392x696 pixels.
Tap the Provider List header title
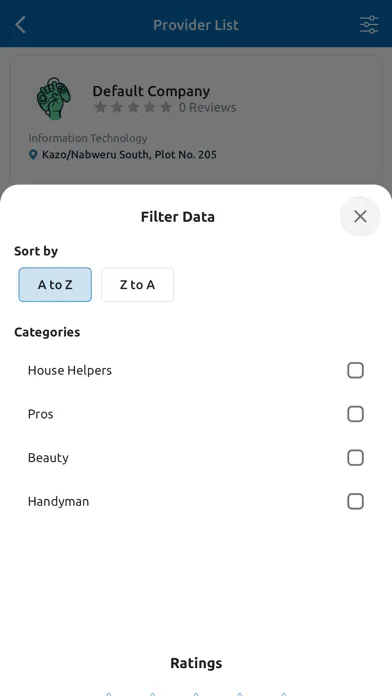click(196, 25)
